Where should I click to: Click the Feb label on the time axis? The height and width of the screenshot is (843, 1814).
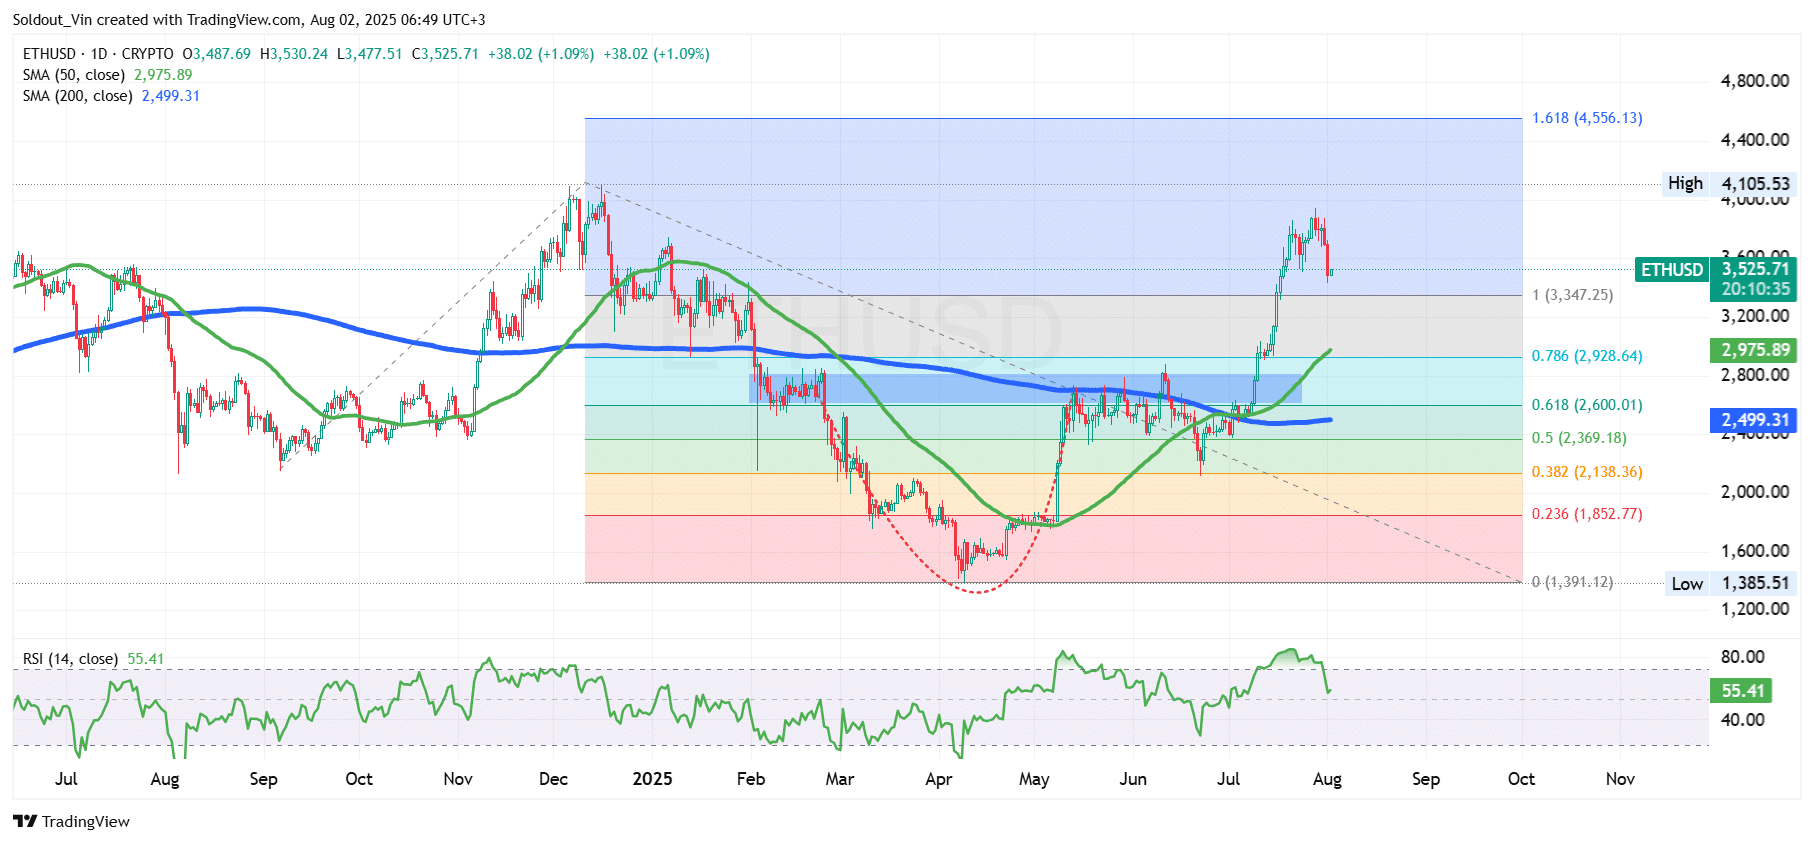750,779
